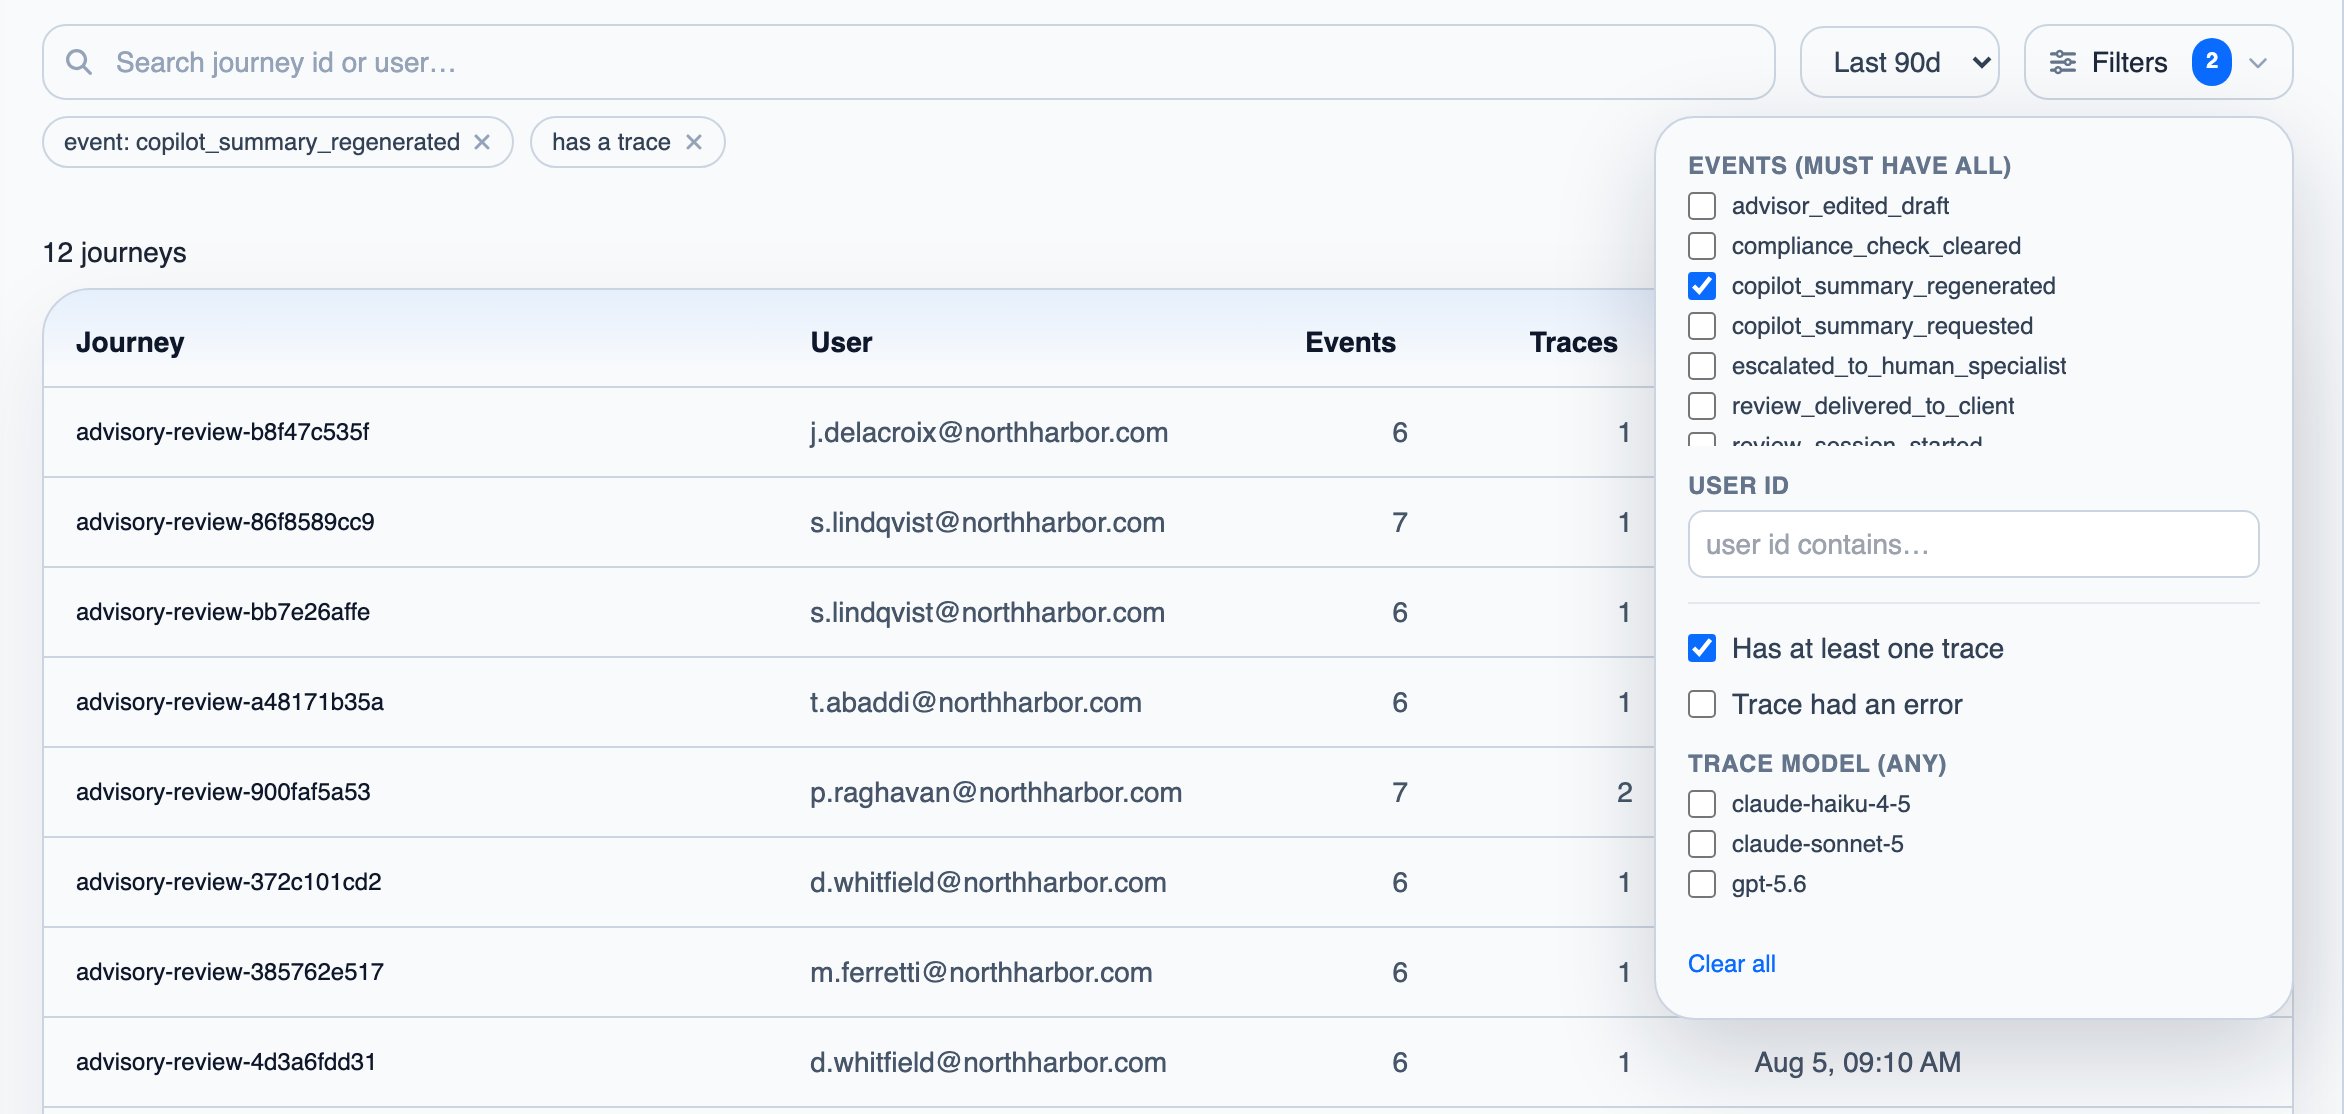This screenshot has height=1114, width=2344.
Task: Sort by the Journey column header
Action: click(x=130, y=342)
